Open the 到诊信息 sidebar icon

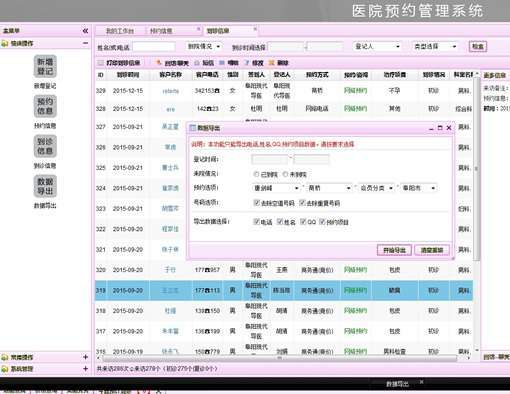click(x=45, y=146)
